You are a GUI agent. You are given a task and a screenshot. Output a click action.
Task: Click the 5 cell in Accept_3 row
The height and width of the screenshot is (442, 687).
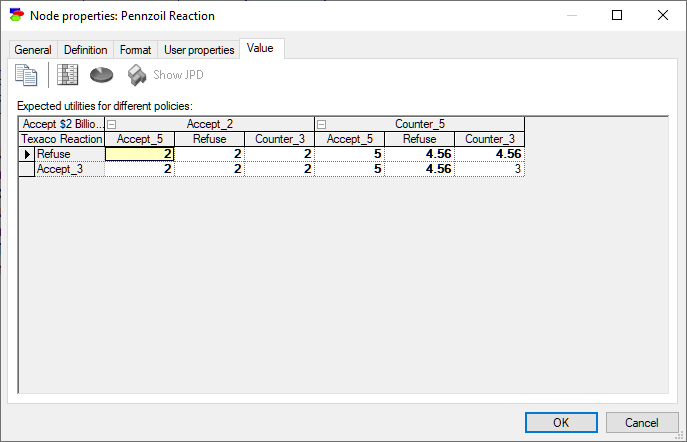pos(350,169)
